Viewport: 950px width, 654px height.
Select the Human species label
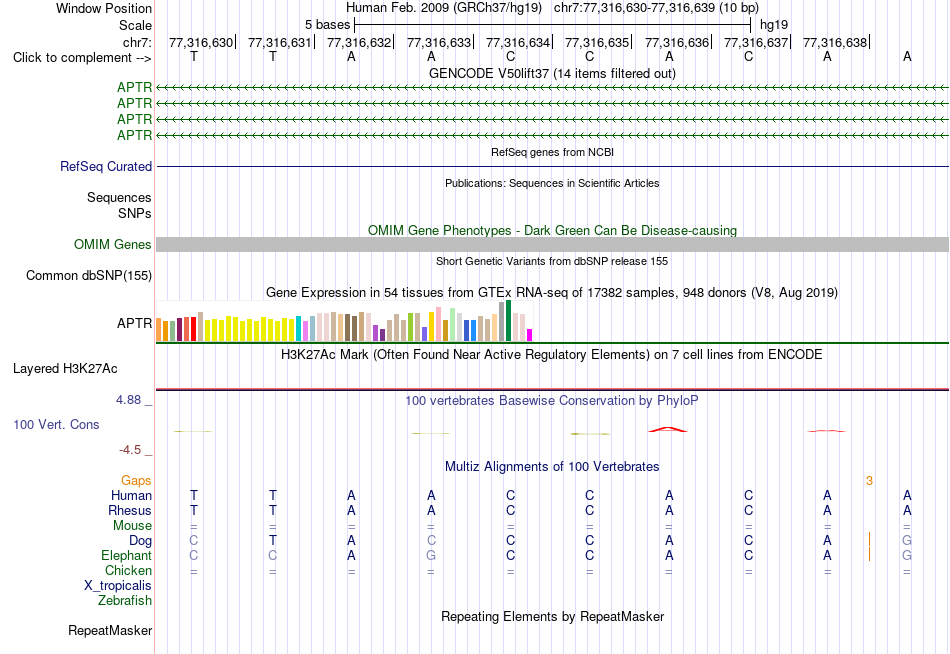point(131,496)
